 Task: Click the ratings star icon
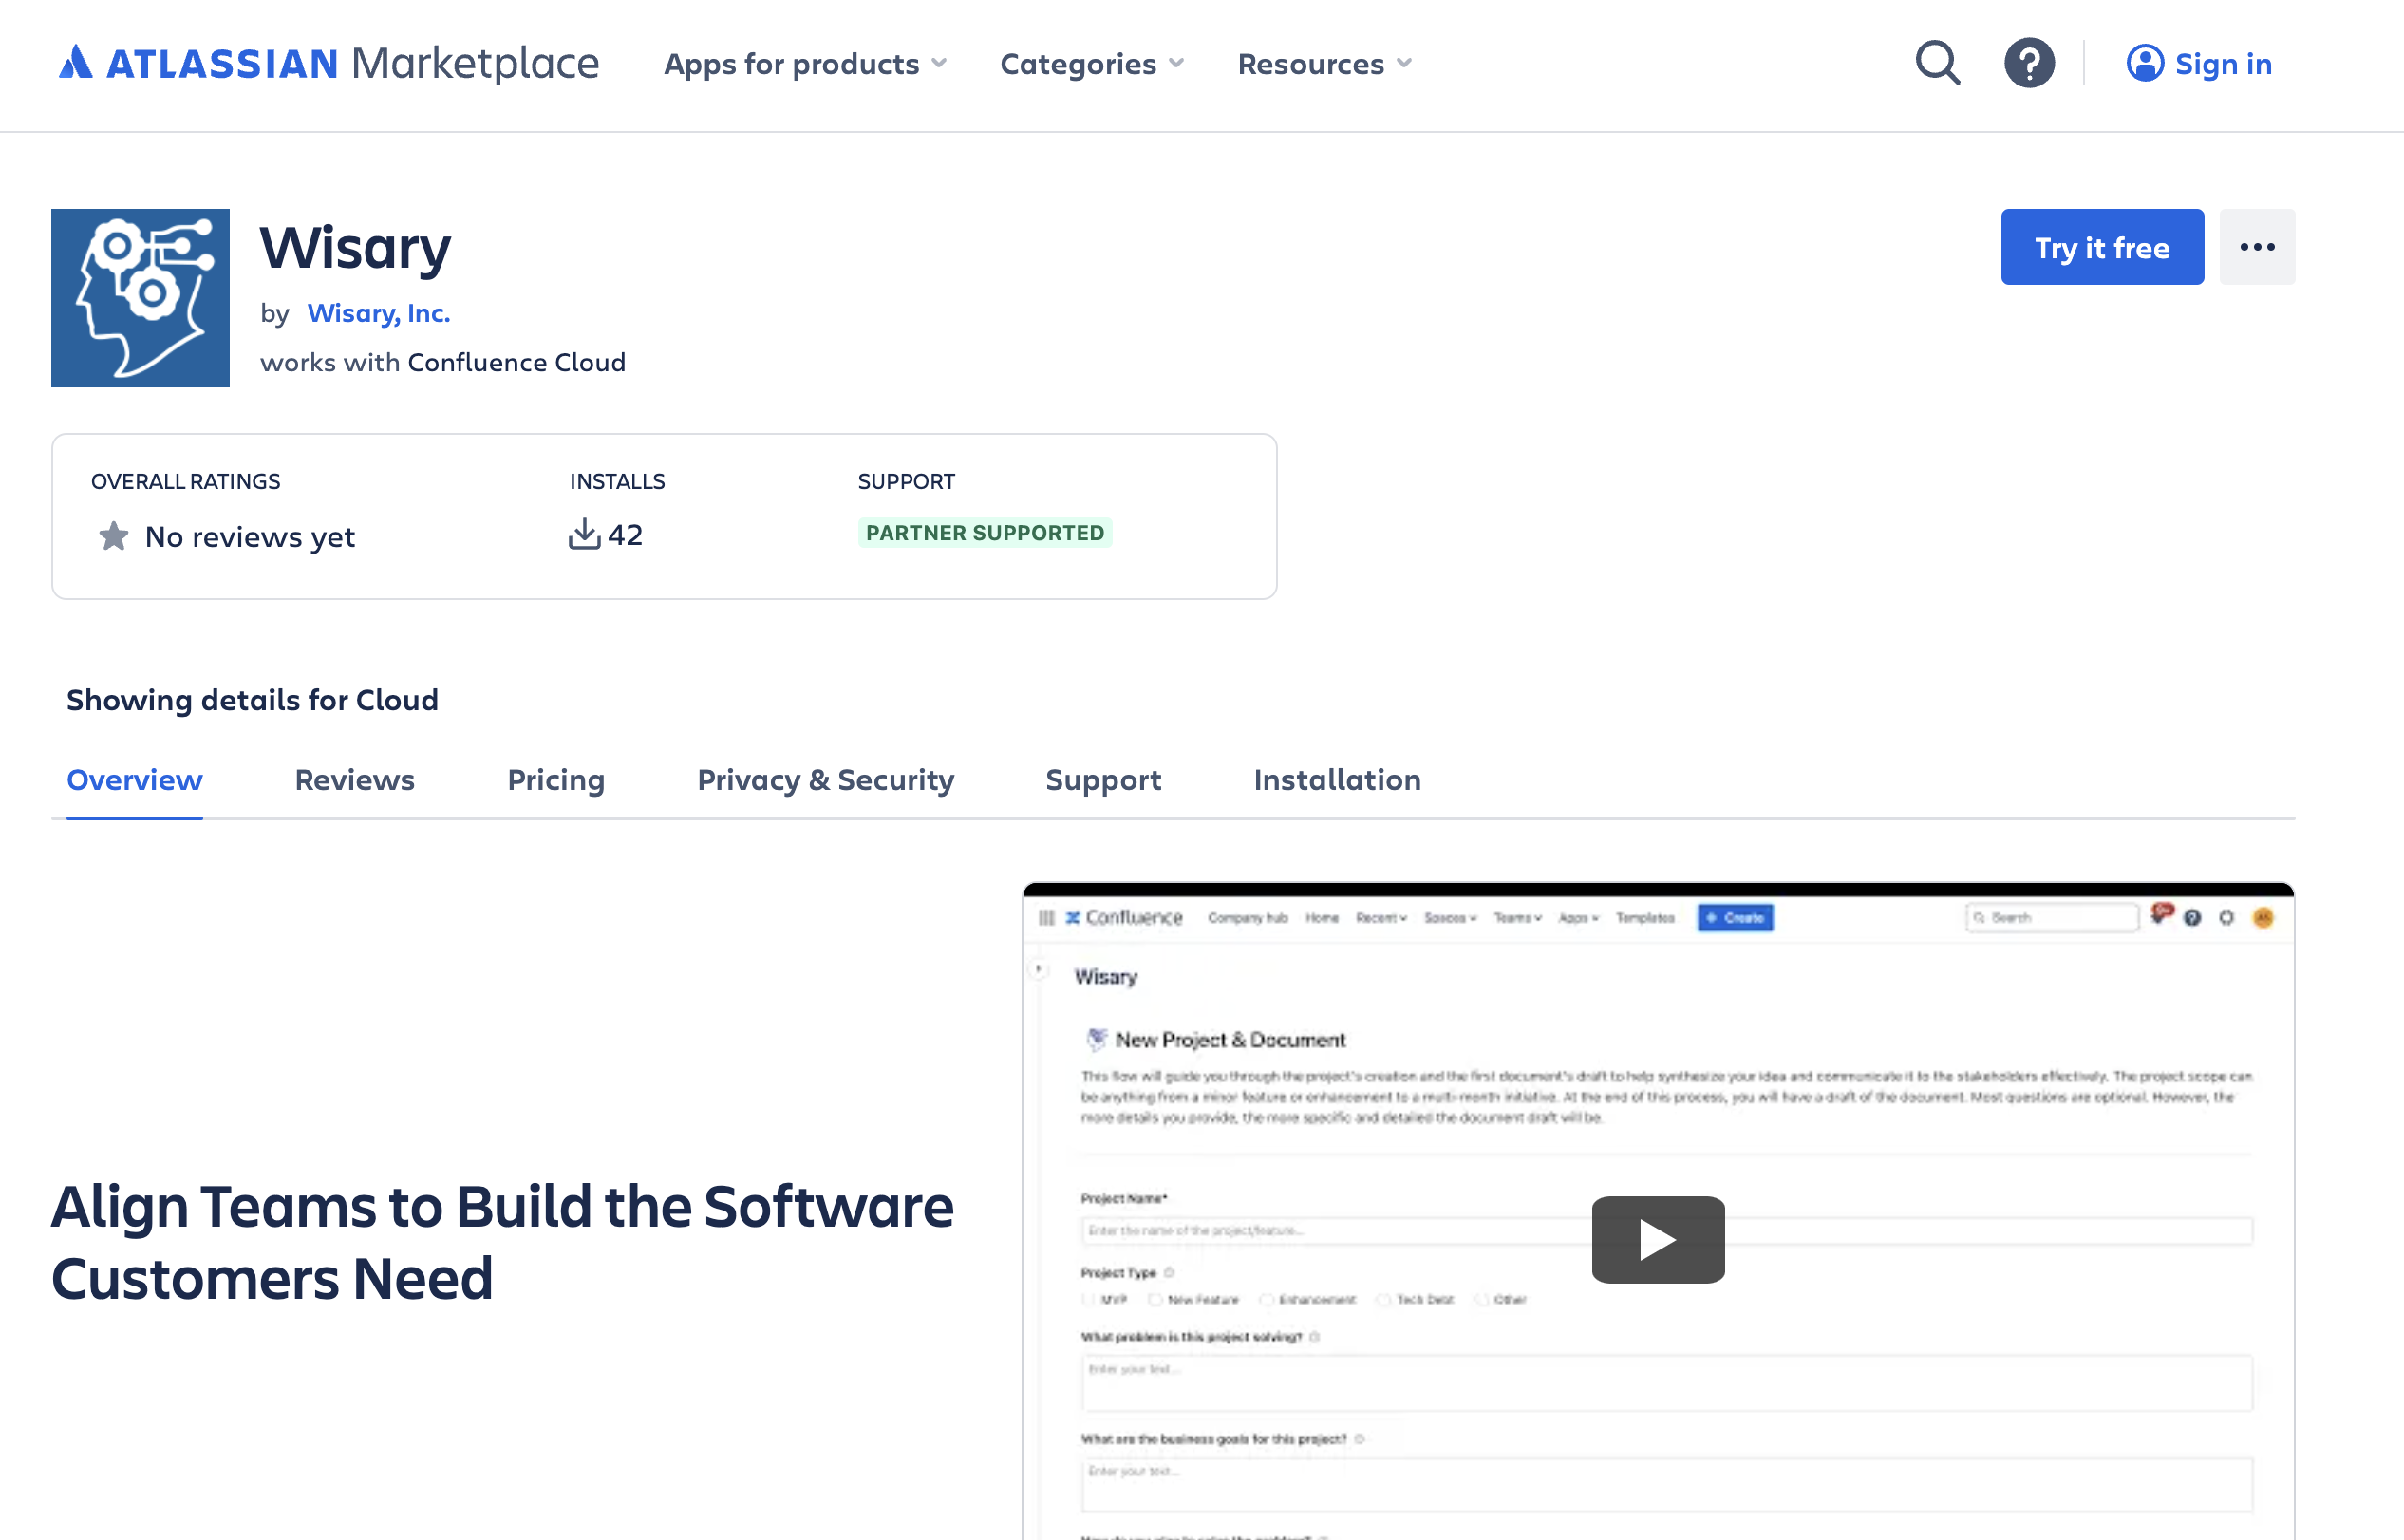click(x=114, y=536)
